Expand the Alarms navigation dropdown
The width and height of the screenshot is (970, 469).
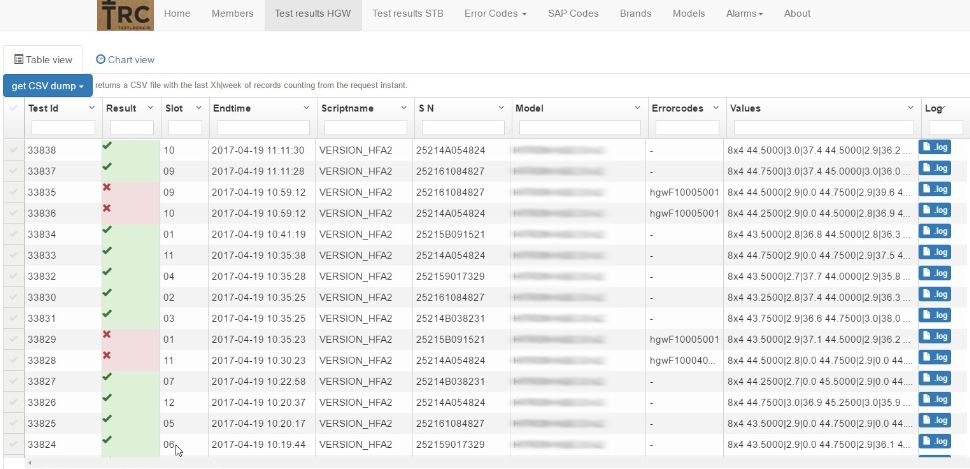click(x=744, y=14)
